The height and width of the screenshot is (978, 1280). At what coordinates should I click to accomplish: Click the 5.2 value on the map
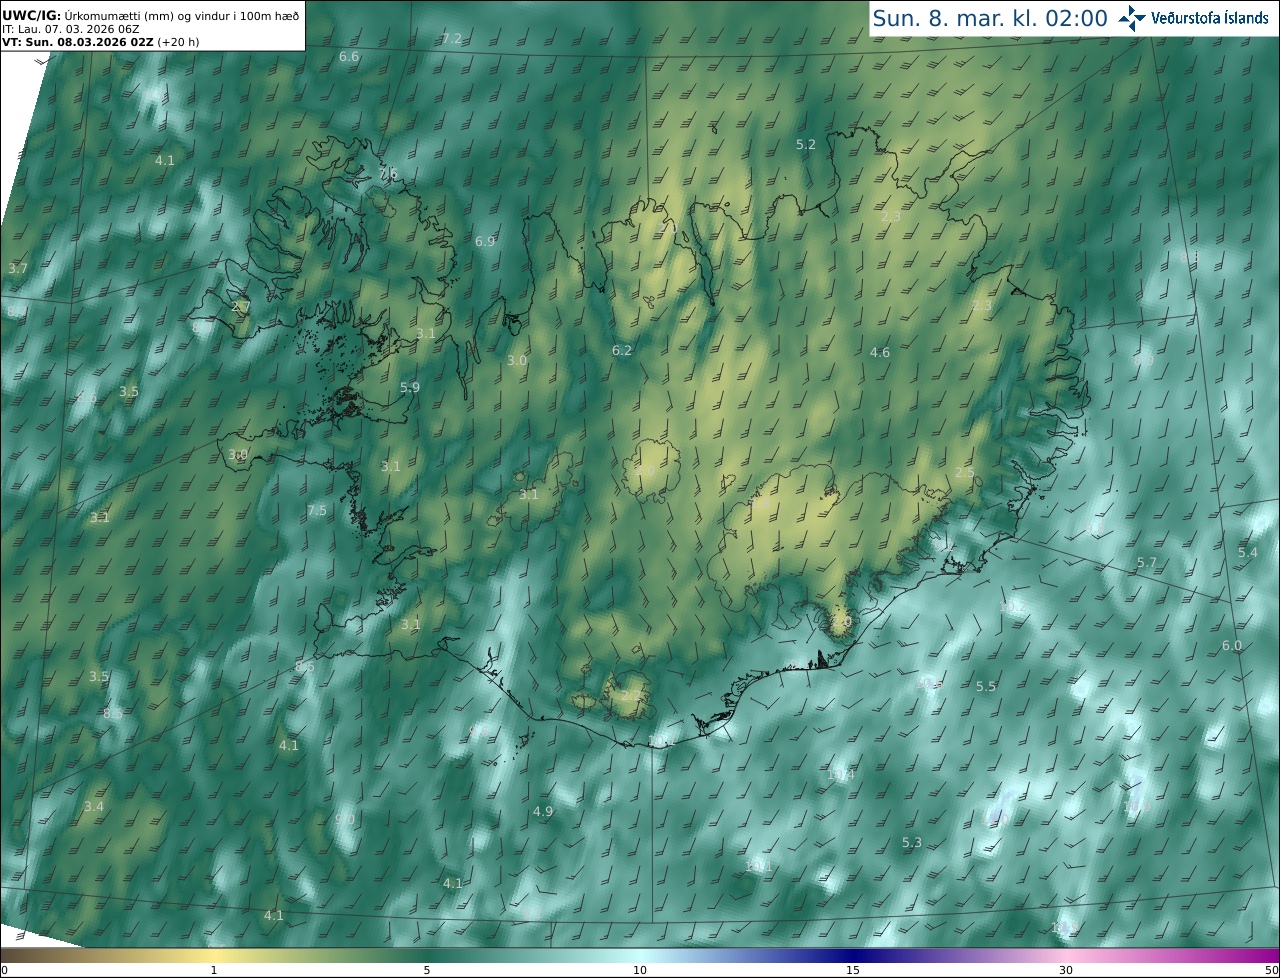(x=806, y=145)
